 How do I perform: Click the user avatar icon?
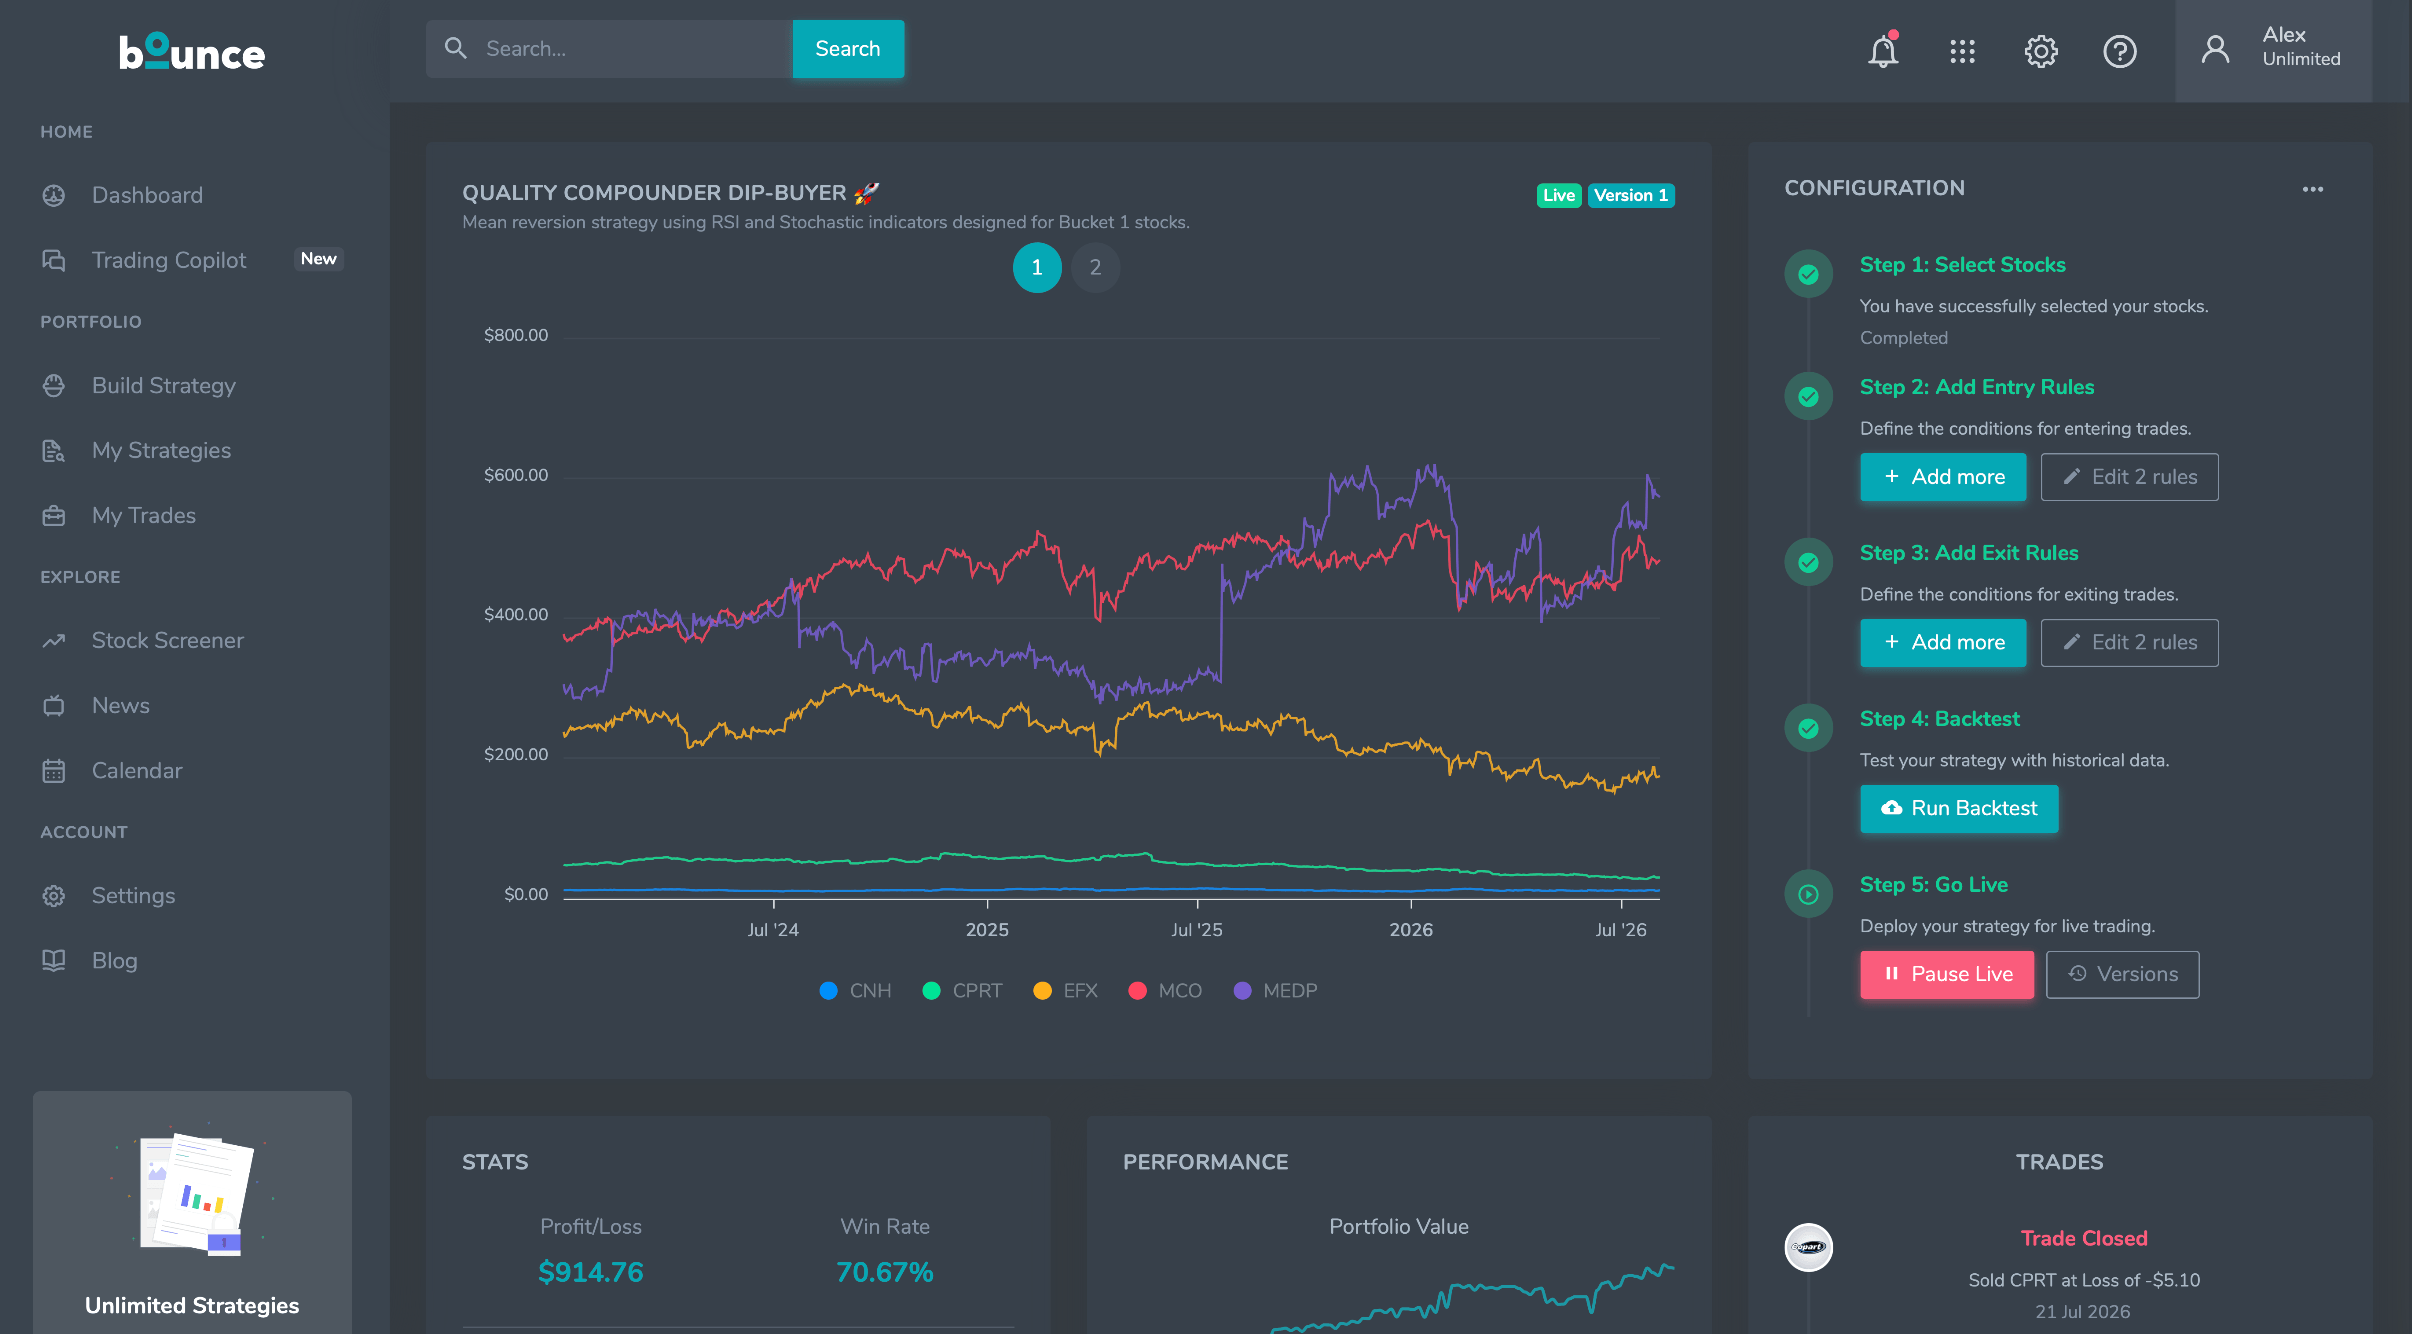(2215, 49)
